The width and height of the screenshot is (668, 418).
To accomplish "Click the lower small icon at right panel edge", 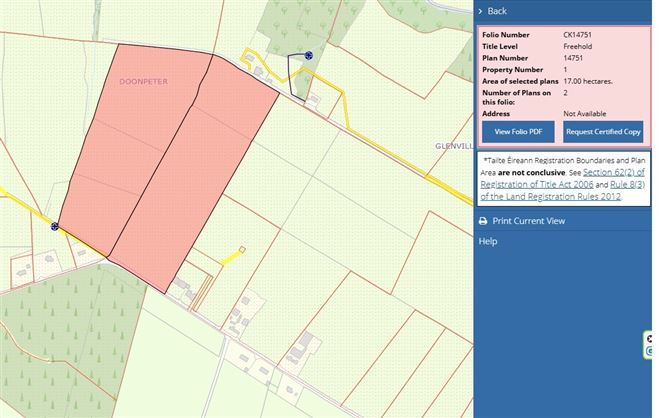I will 649,351.
